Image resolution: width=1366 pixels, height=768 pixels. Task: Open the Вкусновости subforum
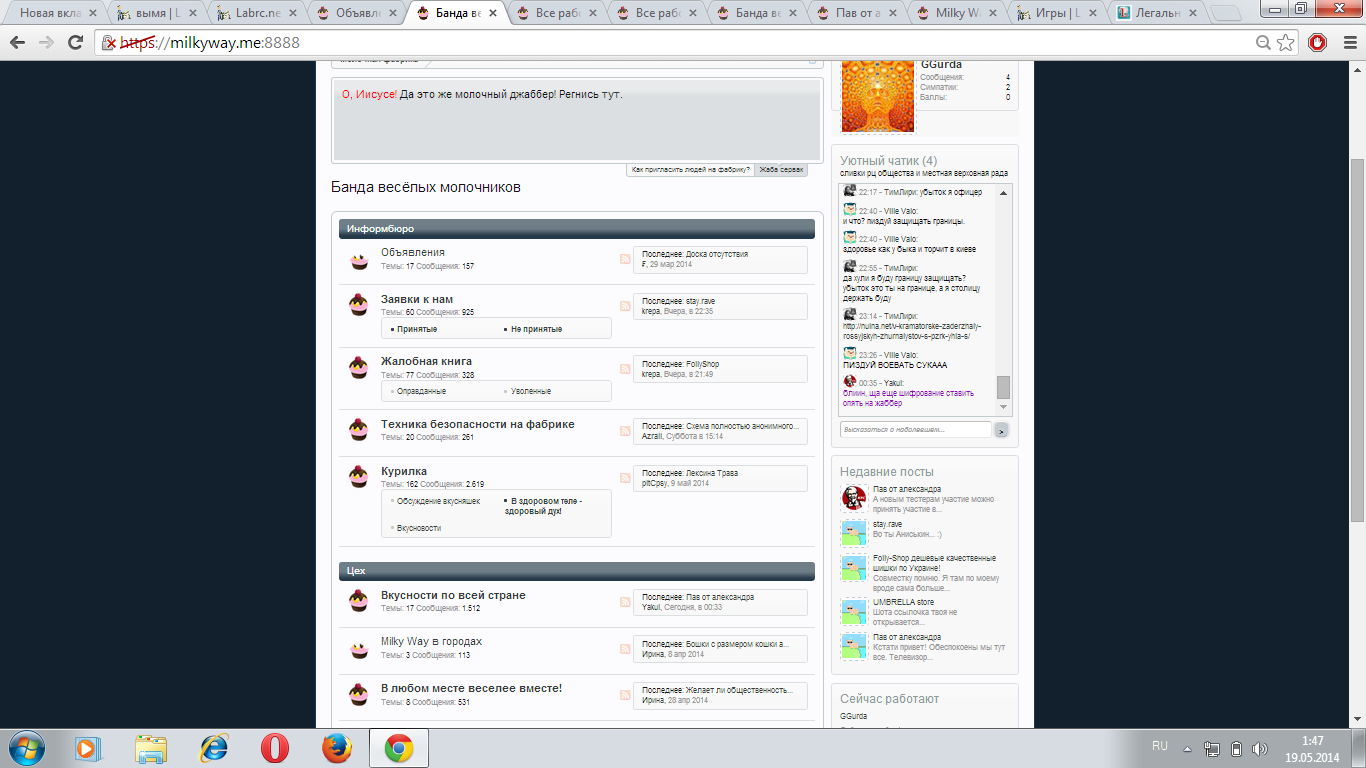point(418,528)
